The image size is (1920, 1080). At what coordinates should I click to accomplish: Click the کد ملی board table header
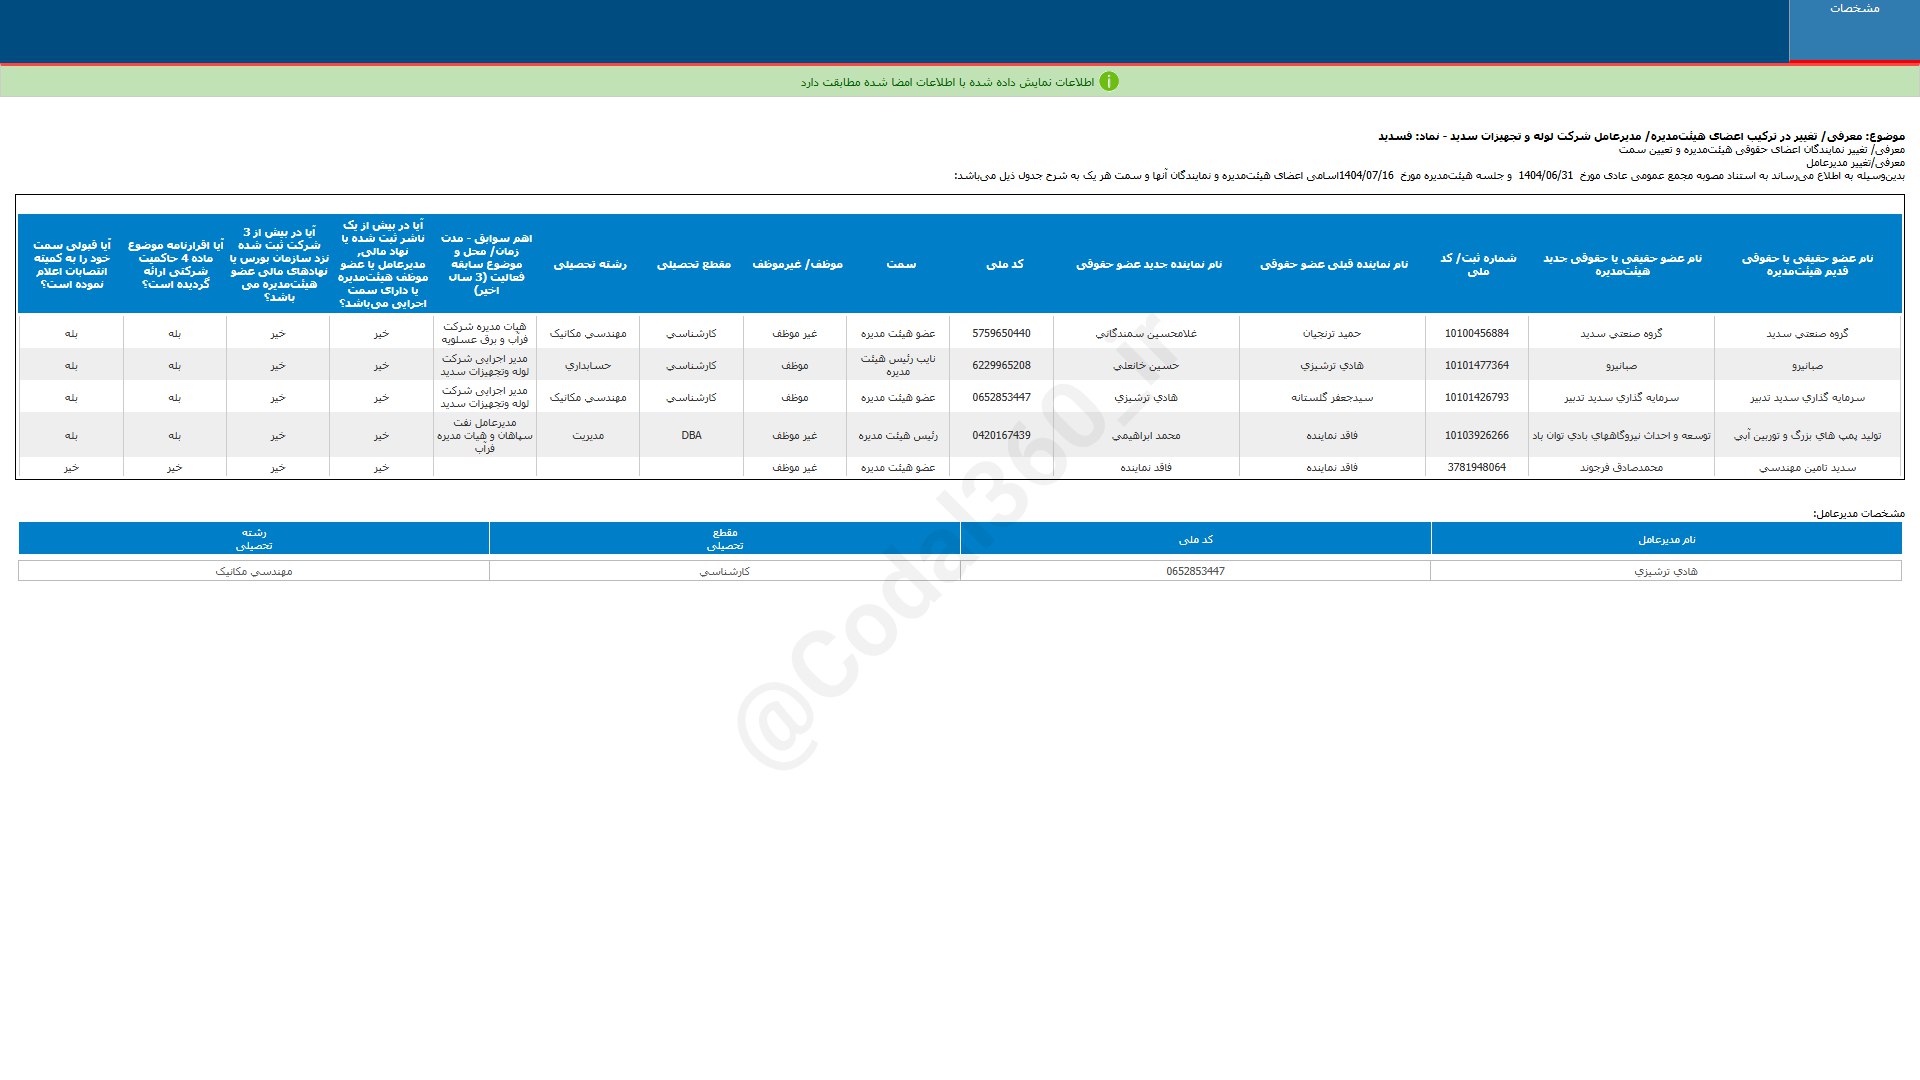pyautogui.click(x=1004, y=264)
